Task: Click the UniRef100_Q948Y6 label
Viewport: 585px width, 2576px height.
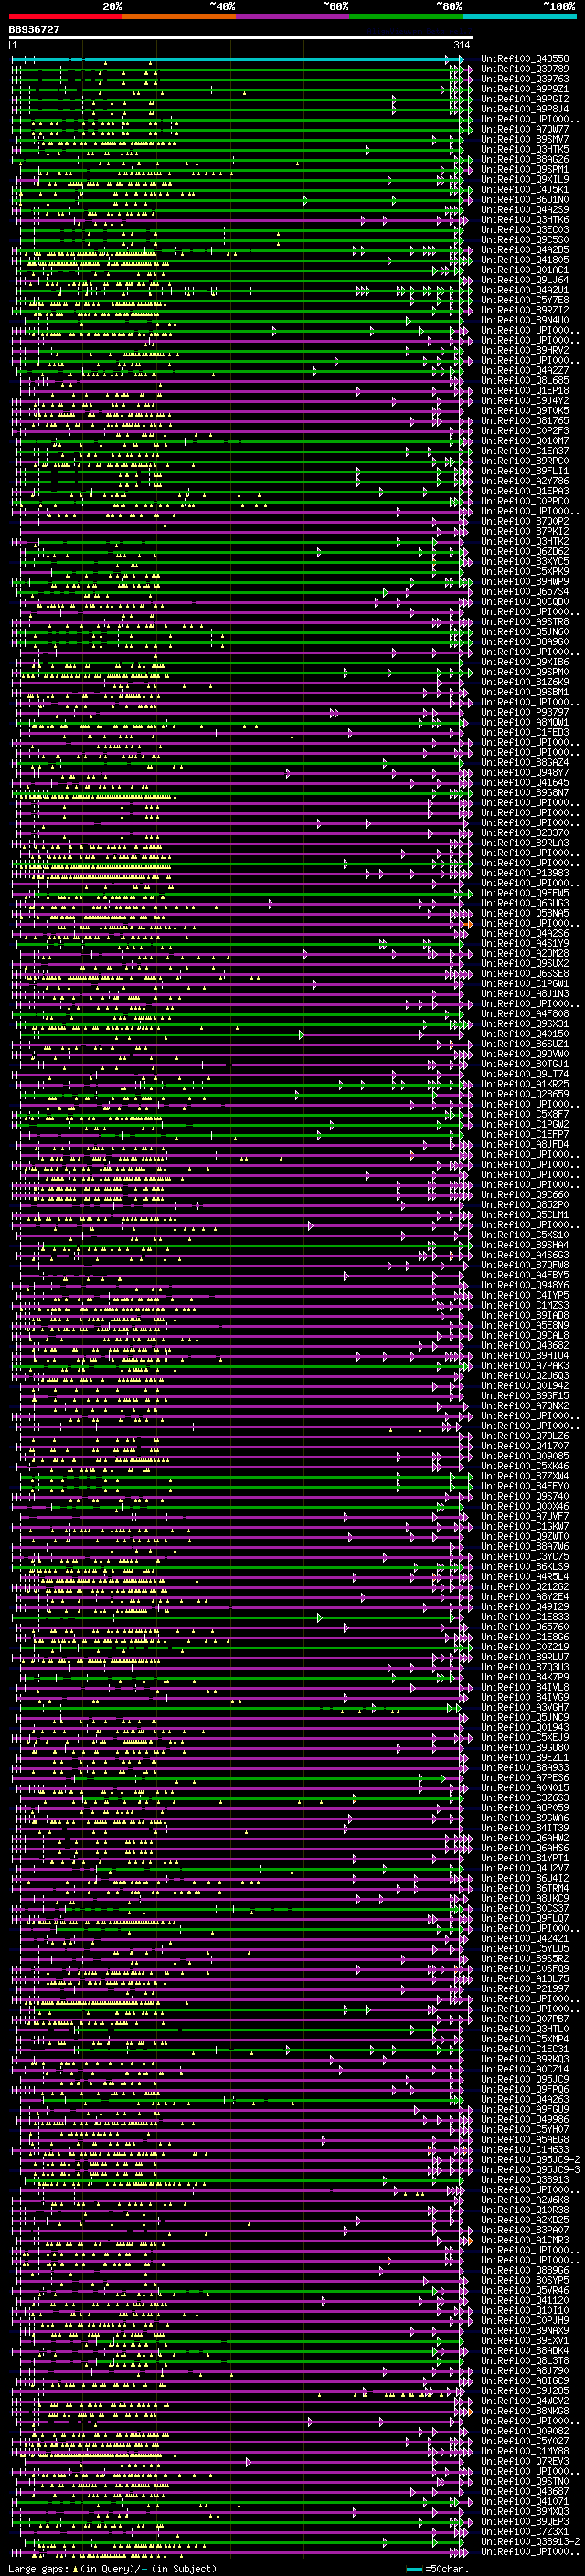Action: tap(525, 1285)
